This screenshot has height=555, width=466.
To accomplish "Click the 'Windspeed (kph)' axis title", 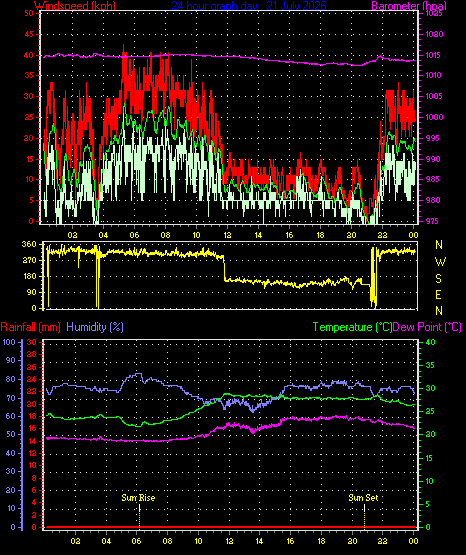I will (75, 6).
